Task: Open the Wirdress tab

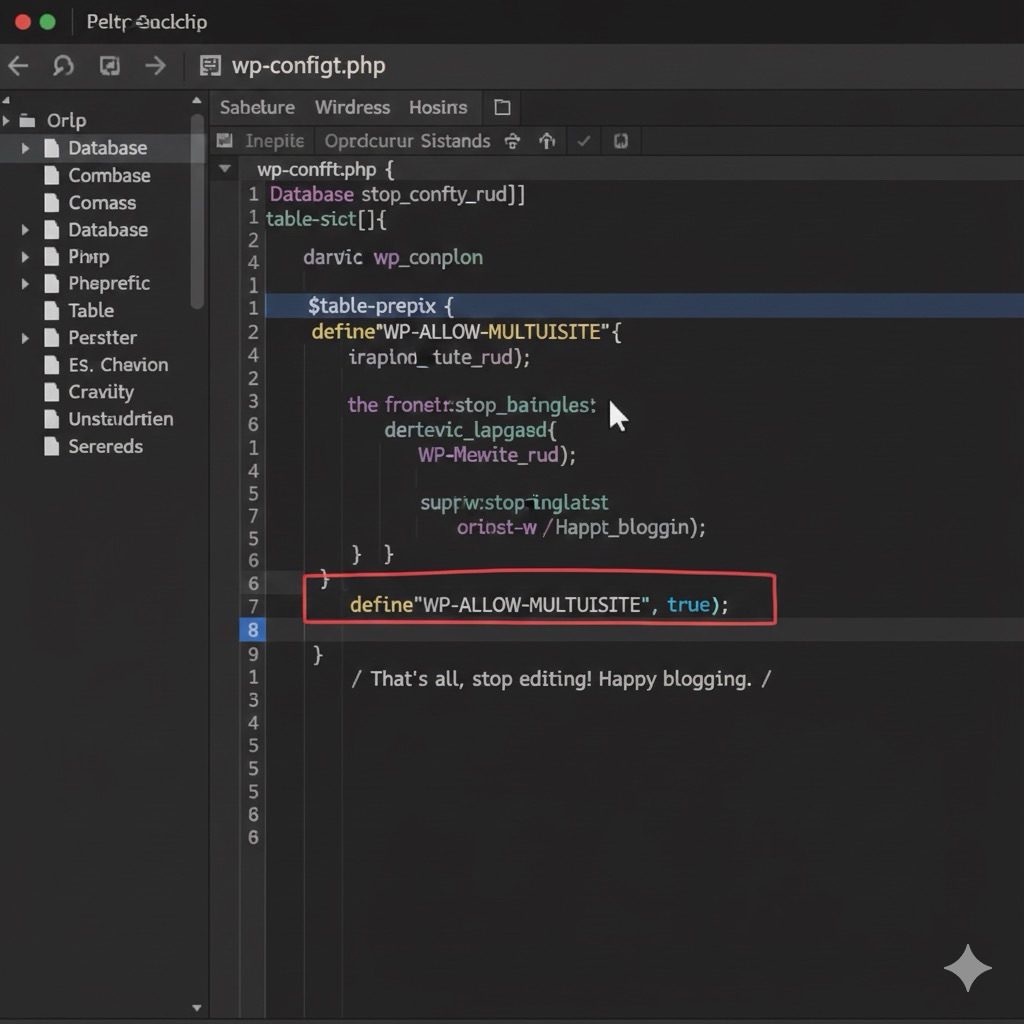Action: 352,108
